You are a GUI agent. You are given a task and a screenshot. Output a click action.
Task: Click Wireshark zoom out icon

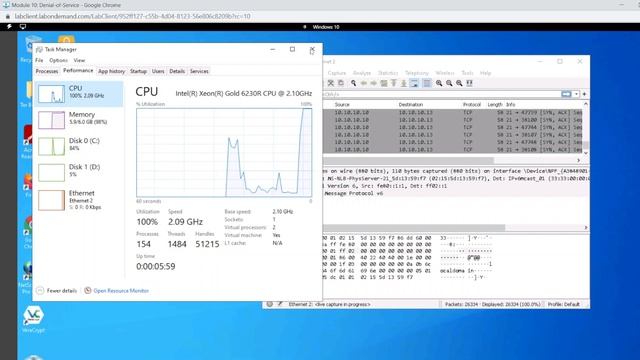pyautogui.click(x=449, y=83)
